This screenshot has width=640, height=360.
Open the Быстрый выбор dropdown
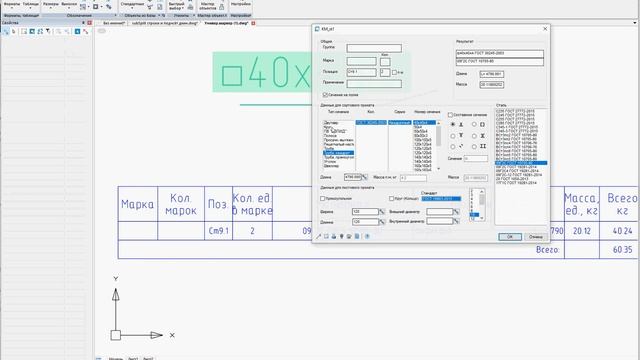point(176,6)
